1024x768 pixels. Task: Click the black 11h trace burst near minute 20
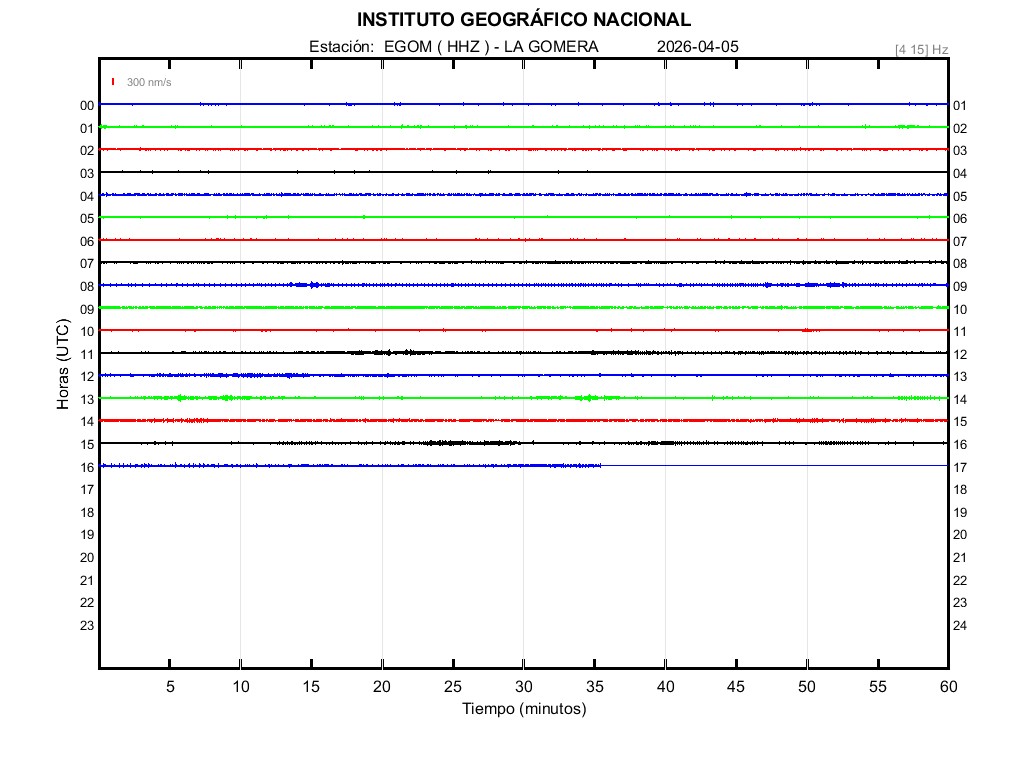[382, 352]
